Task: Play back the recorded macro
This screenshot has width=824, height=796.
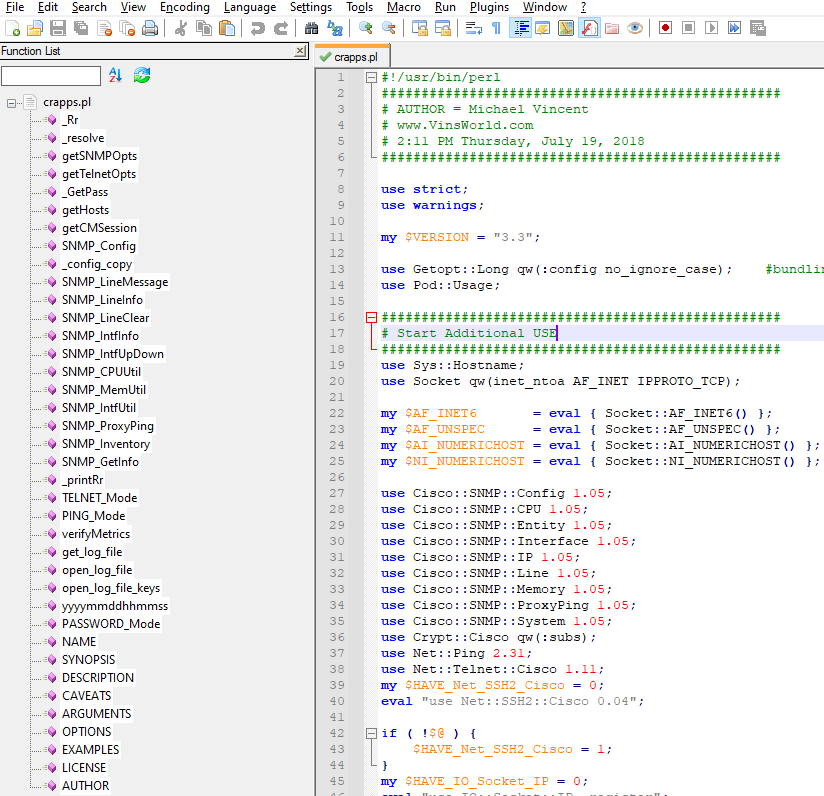Action: tap(712, 28)
